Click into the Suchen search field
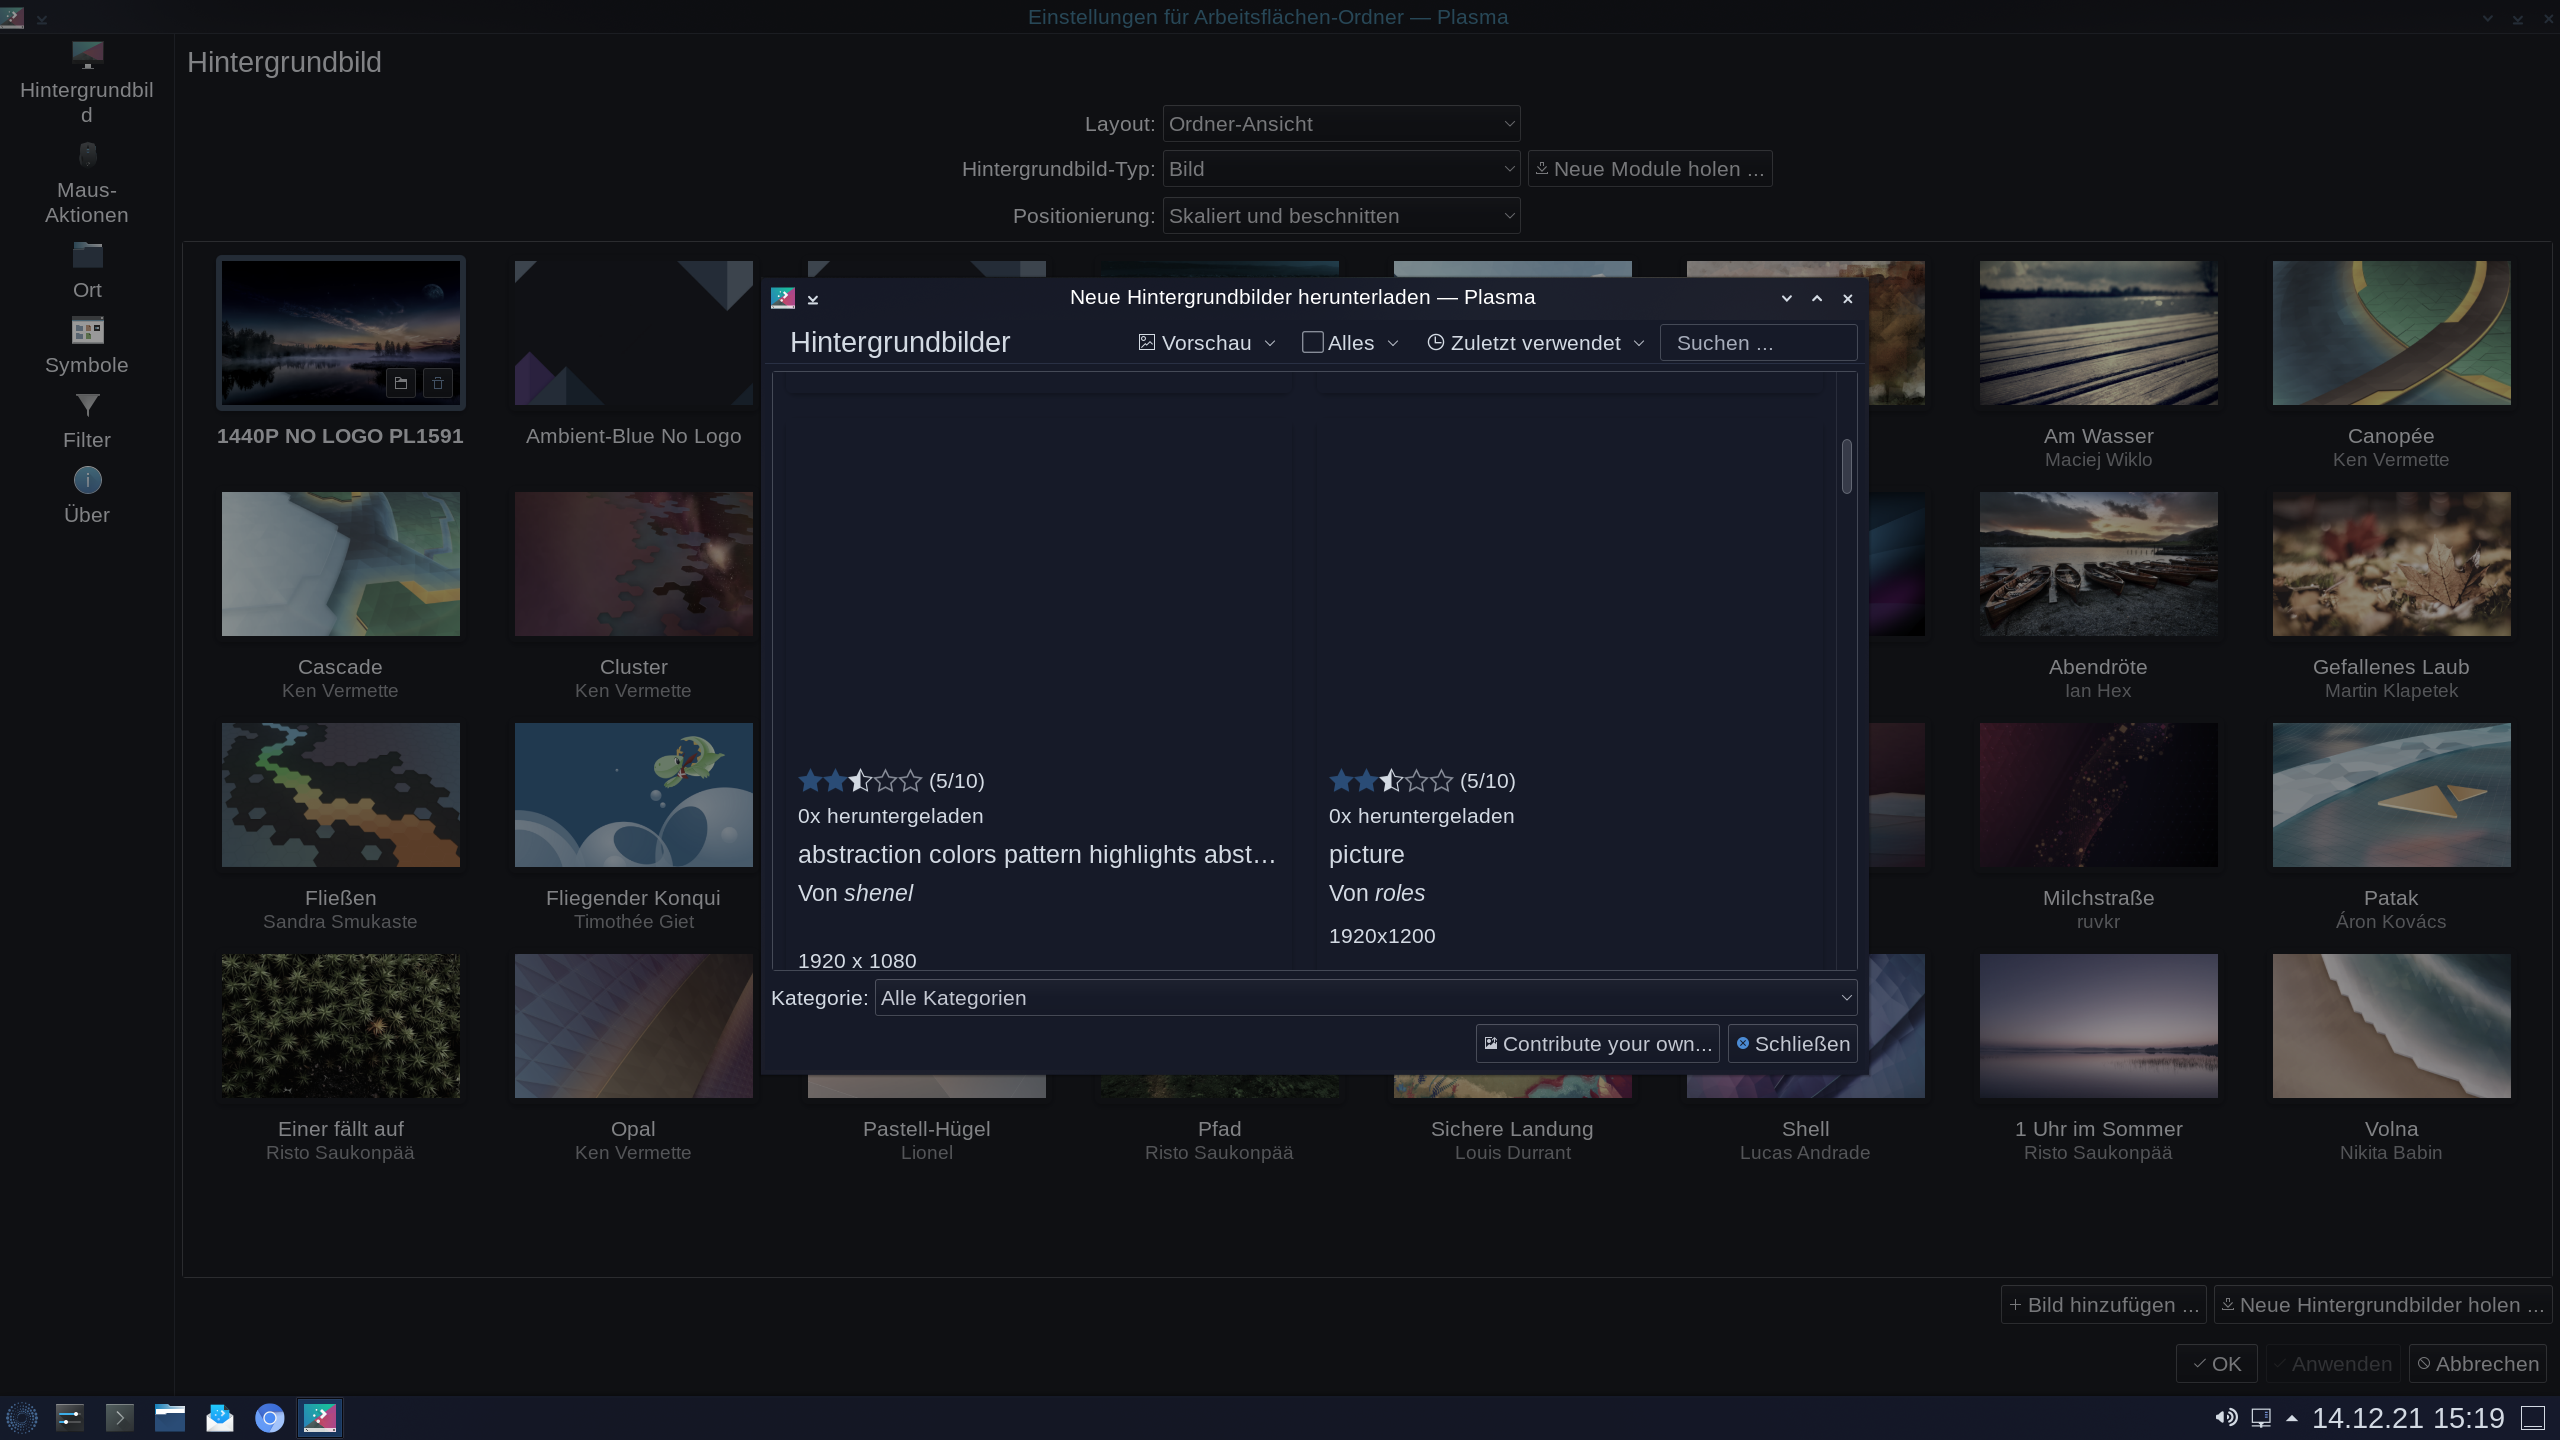The image size is (2560, 1440). pyautogui.click(x=1757, y=343)
